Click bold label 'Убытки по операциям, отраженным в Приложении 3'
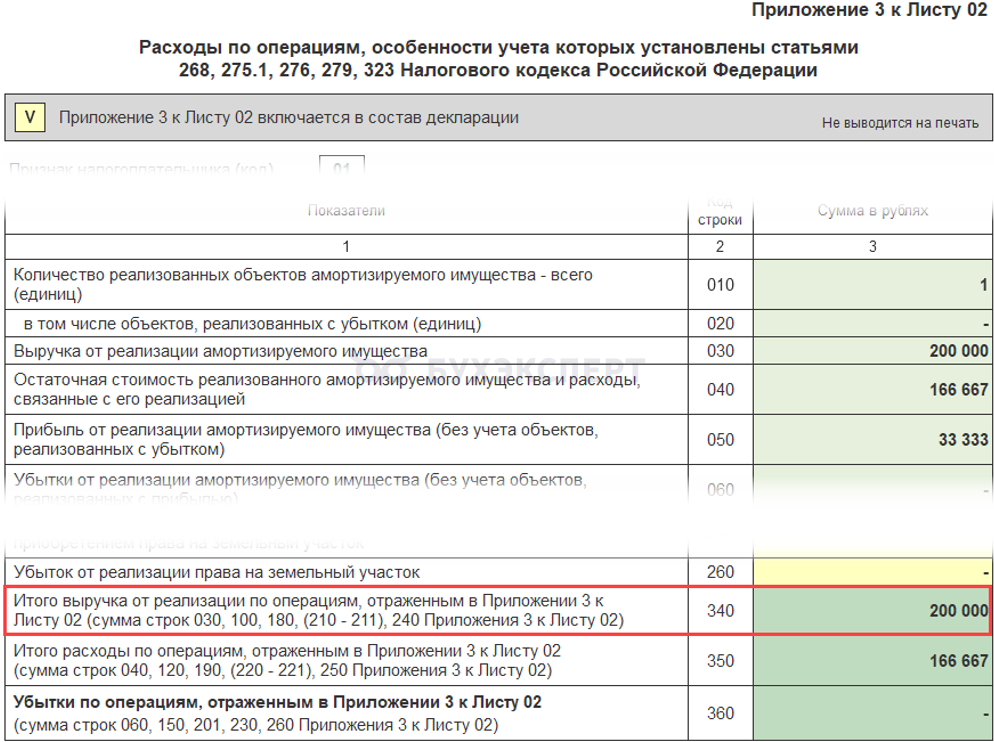This screenshot has width=994, height=742. 278,703
